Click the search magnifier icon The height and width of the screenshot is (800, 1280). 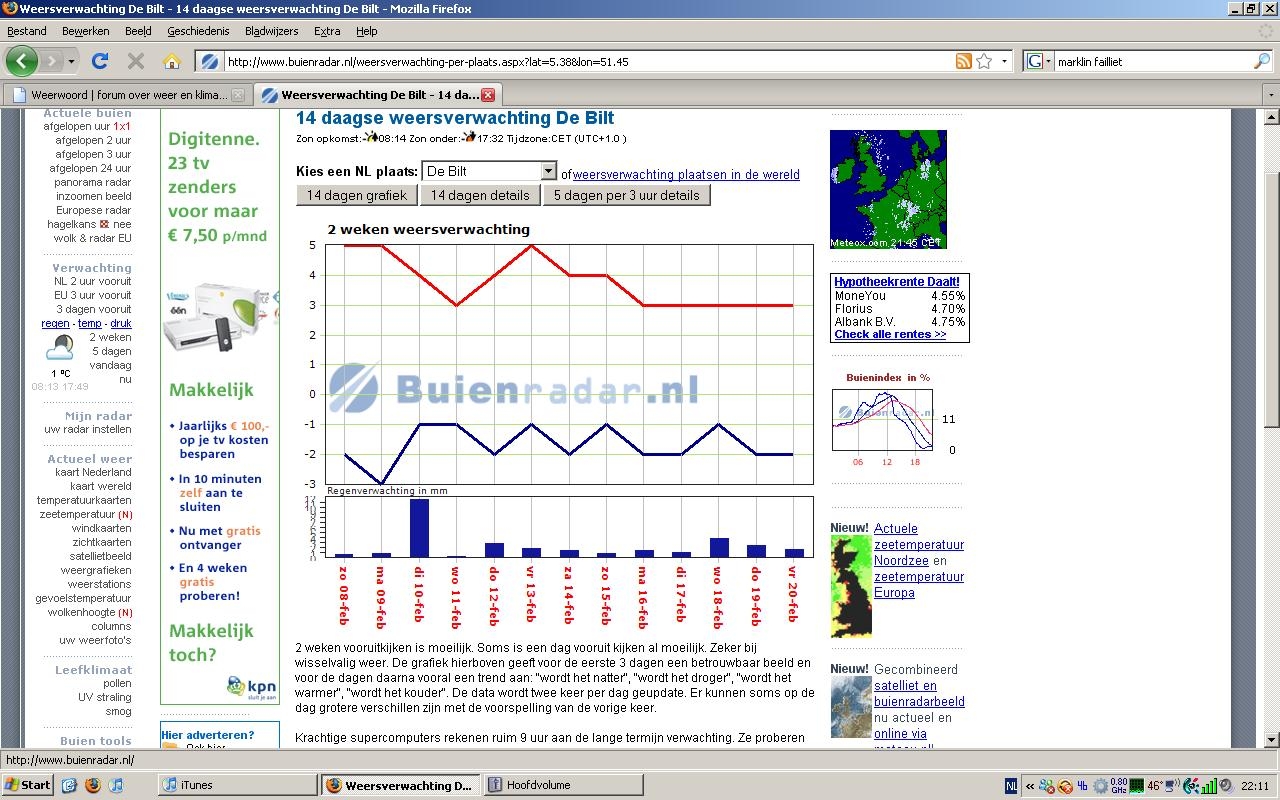1261,61
